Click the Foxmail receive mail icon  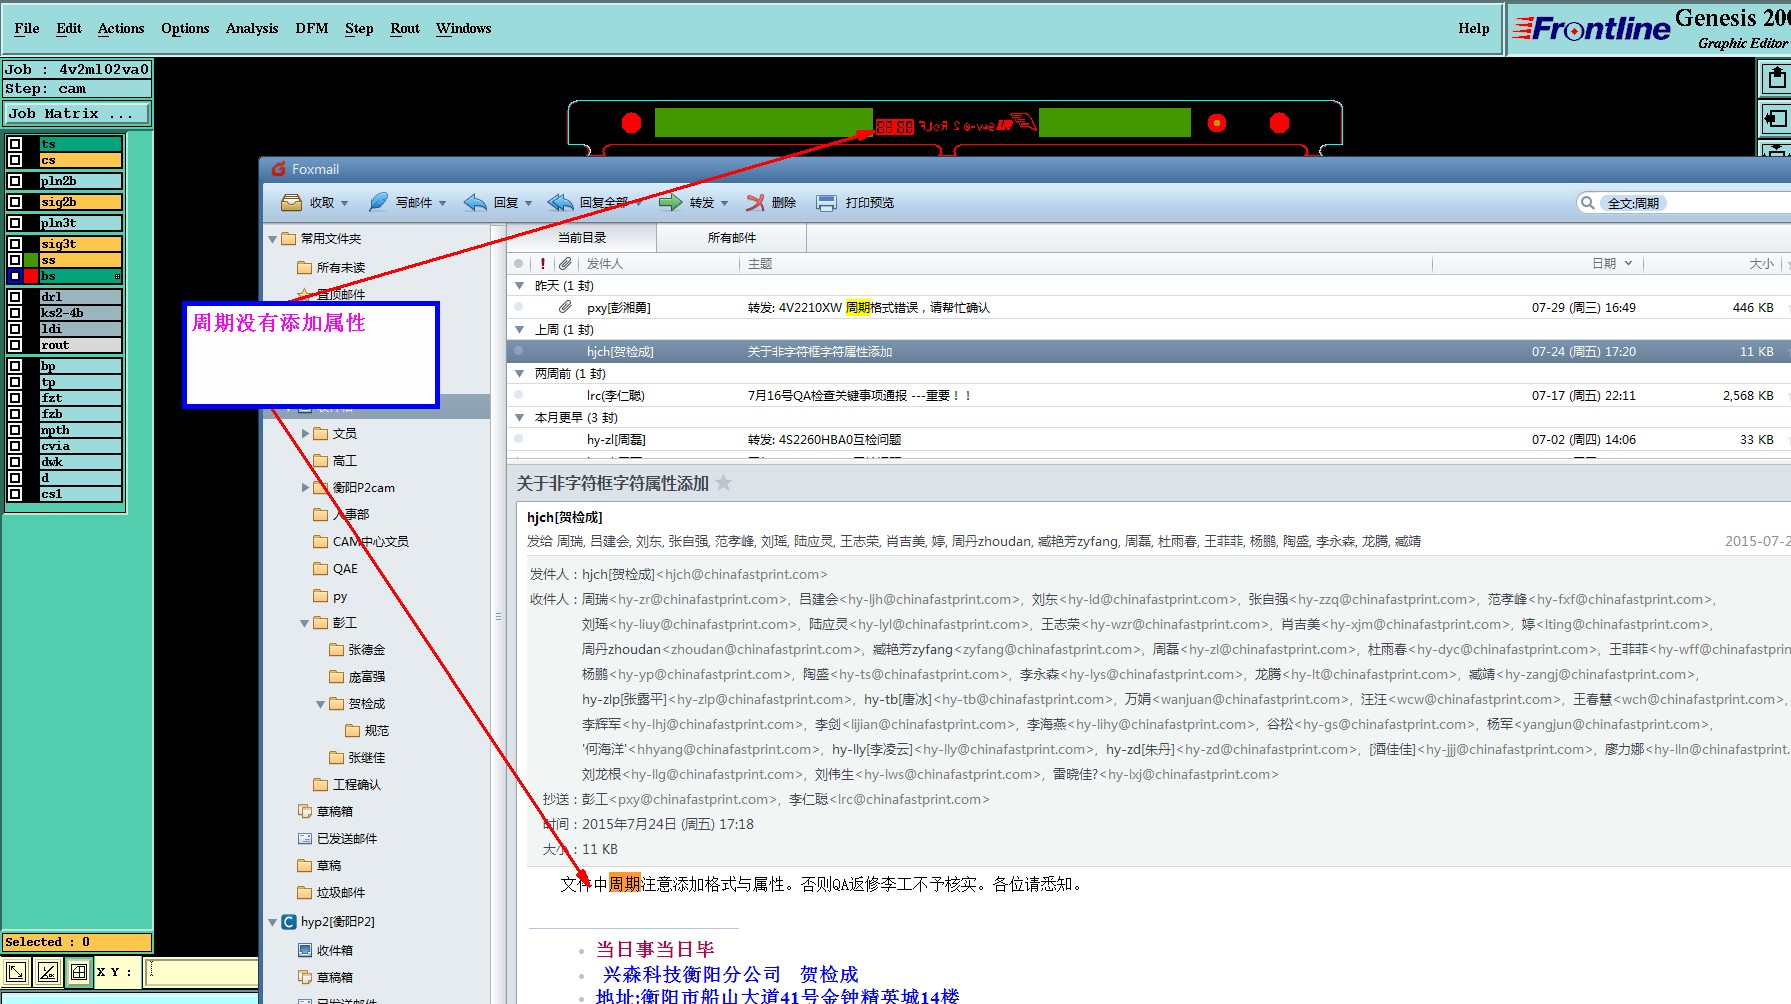[x=292, y=203]
